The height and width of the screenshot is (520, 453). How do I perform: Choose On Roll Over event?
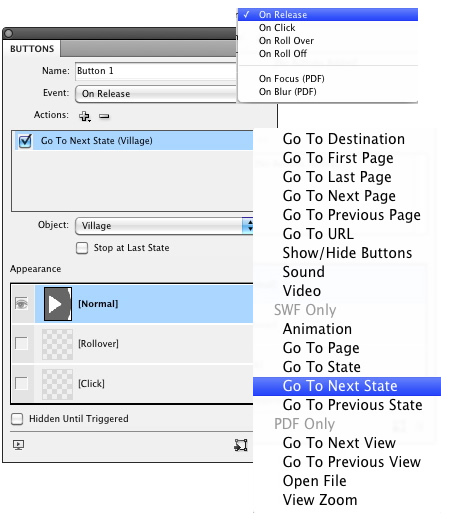(x=286, y=41)
